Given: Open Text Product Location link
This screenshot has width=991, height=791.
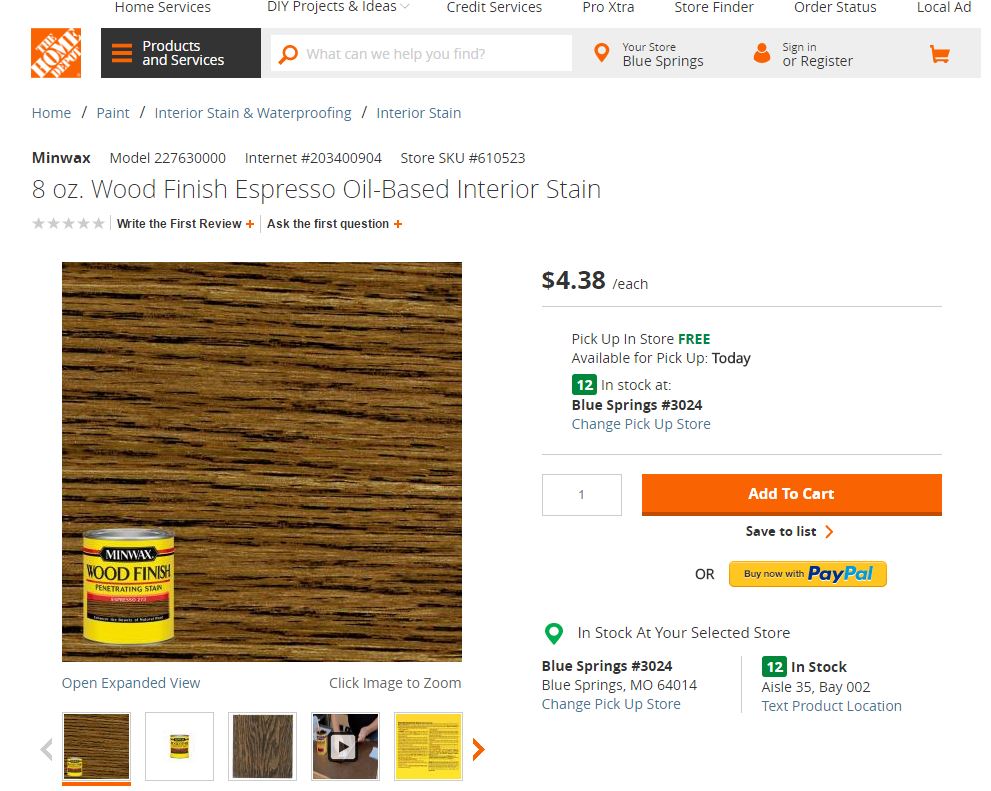Looking at the screenshot, I should (x=831, y=706).
